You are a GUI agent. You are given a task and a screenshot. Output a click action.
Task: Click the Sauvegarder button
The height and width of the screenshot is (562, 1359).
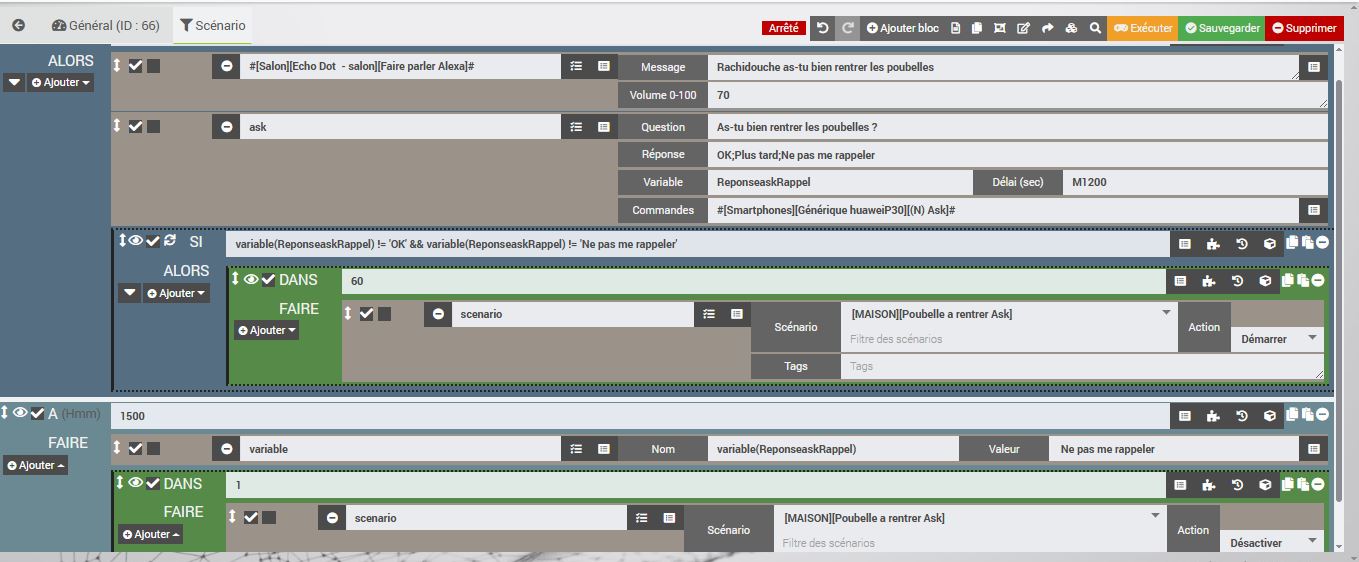[x=1221, y=28]
